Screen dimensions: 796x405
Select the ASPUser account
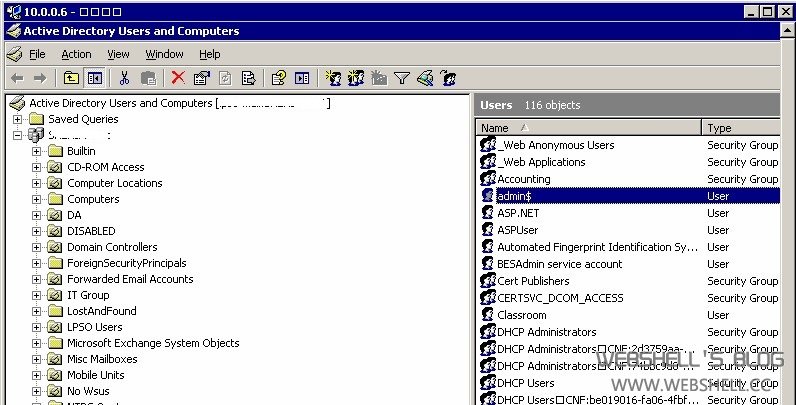[517, 230]
